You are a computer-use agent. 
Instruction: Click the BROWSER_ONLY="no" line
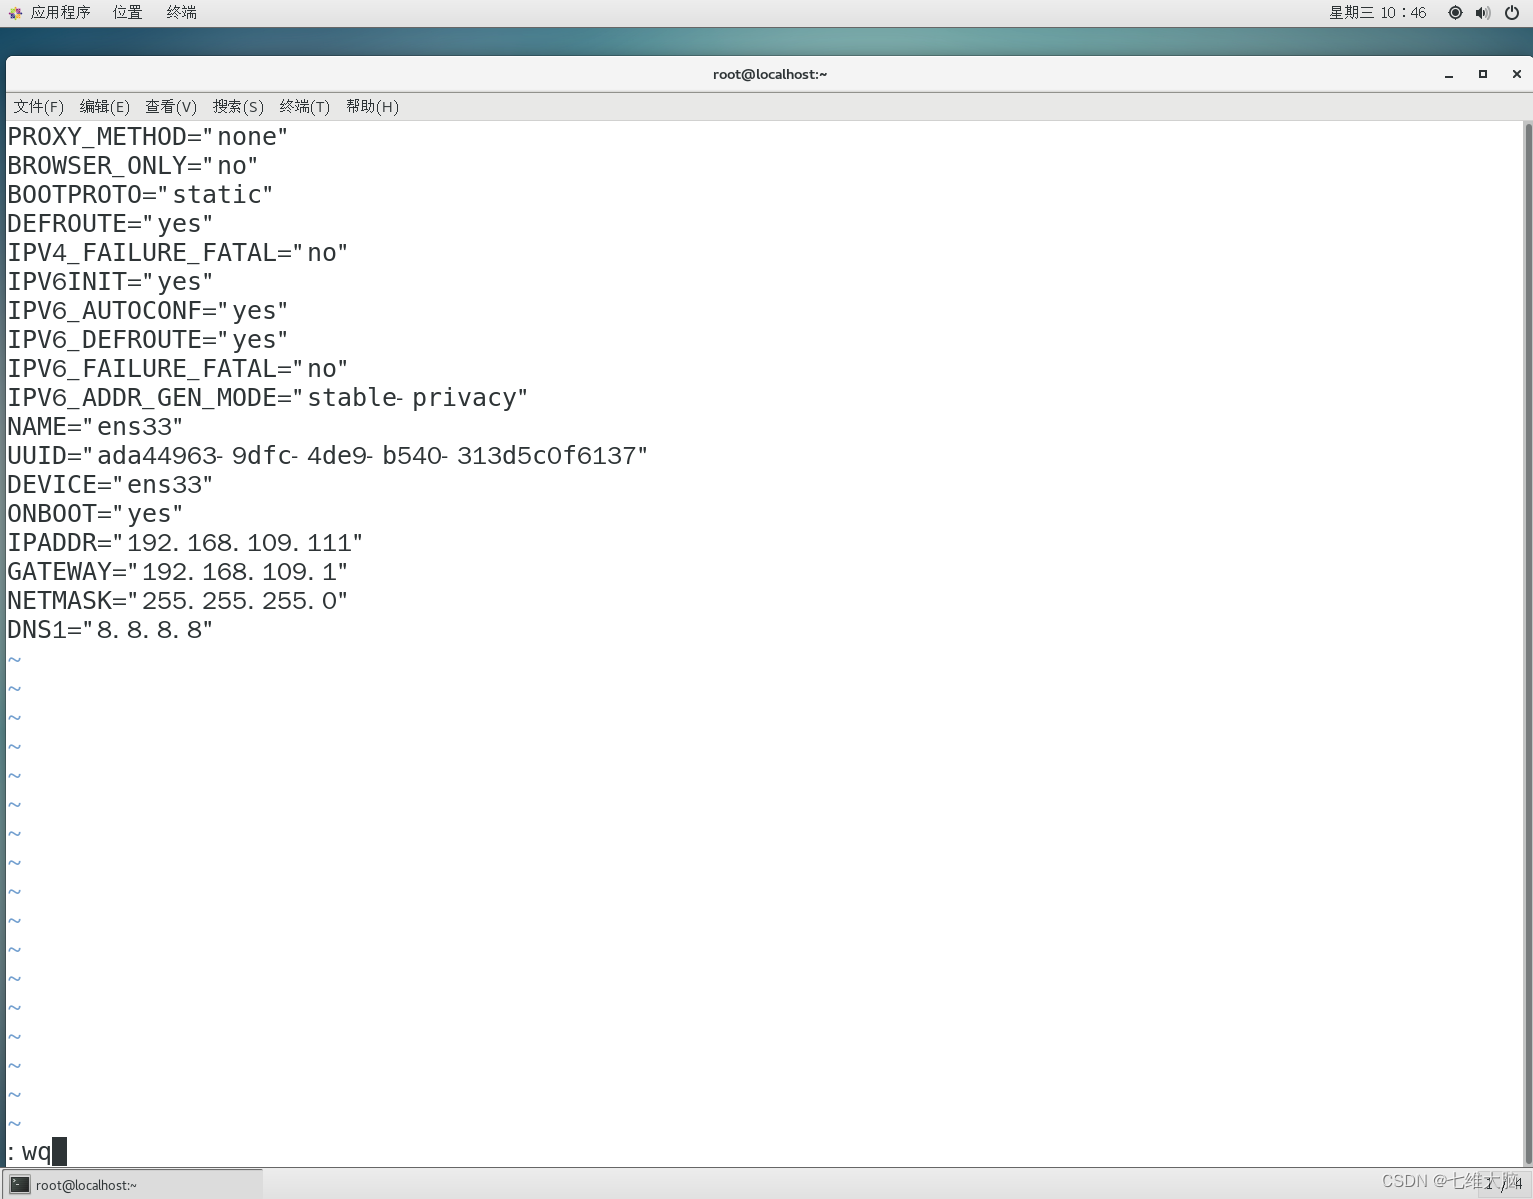(132, 166)
